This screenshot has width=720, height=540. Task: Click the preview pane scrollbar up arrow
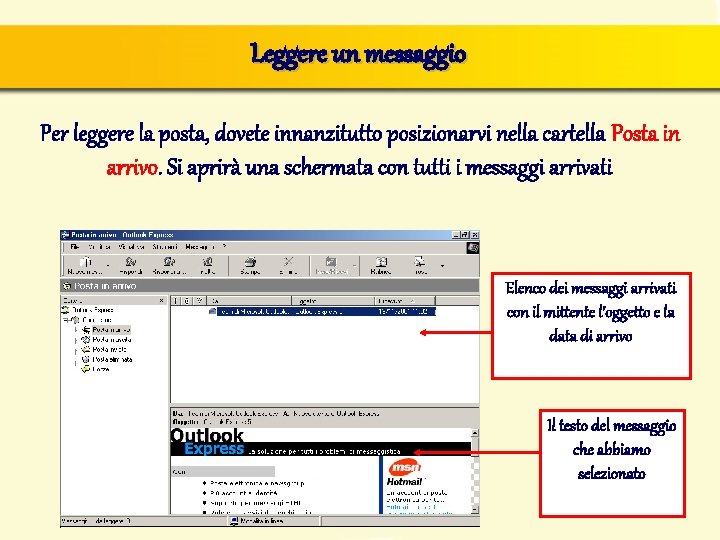pyautogui.click(x=475, y=433)
